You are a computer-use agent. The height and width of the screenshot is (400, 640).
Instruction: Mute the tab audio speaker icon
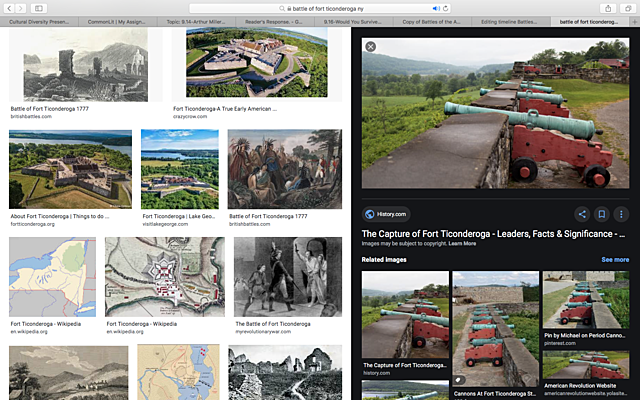[x=436, y=8]
